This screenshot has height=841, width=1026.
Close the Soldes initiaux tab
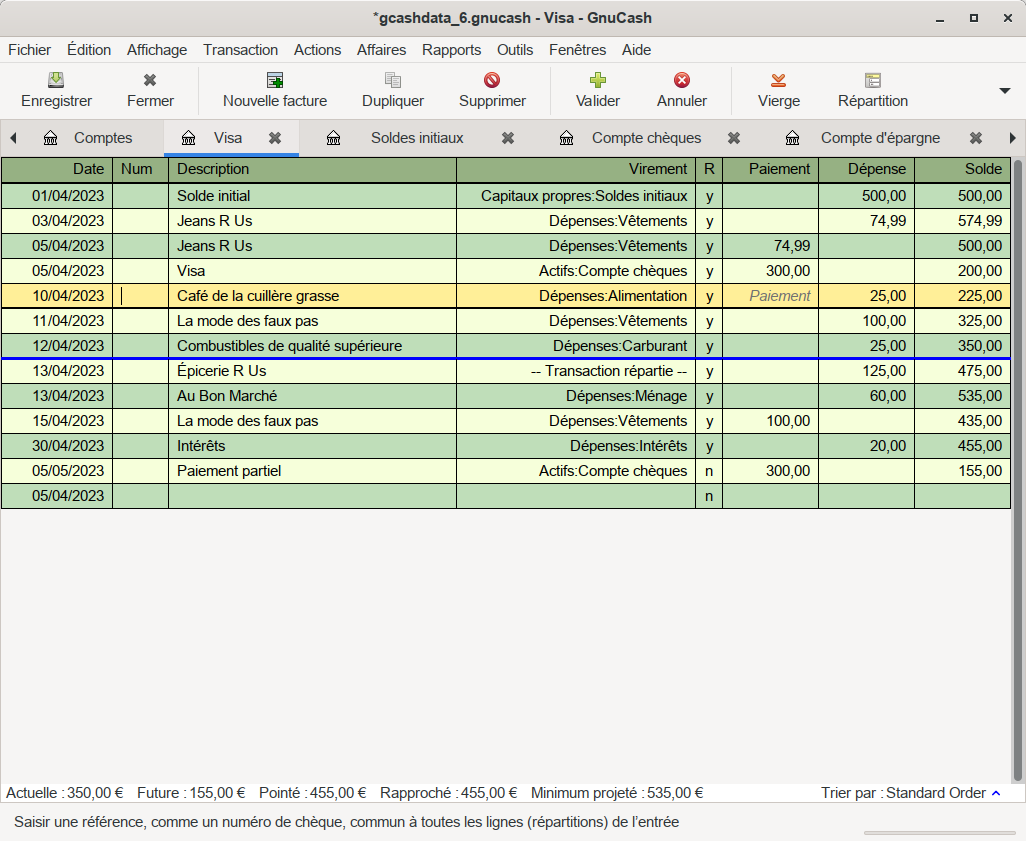[x=508, y=138]
